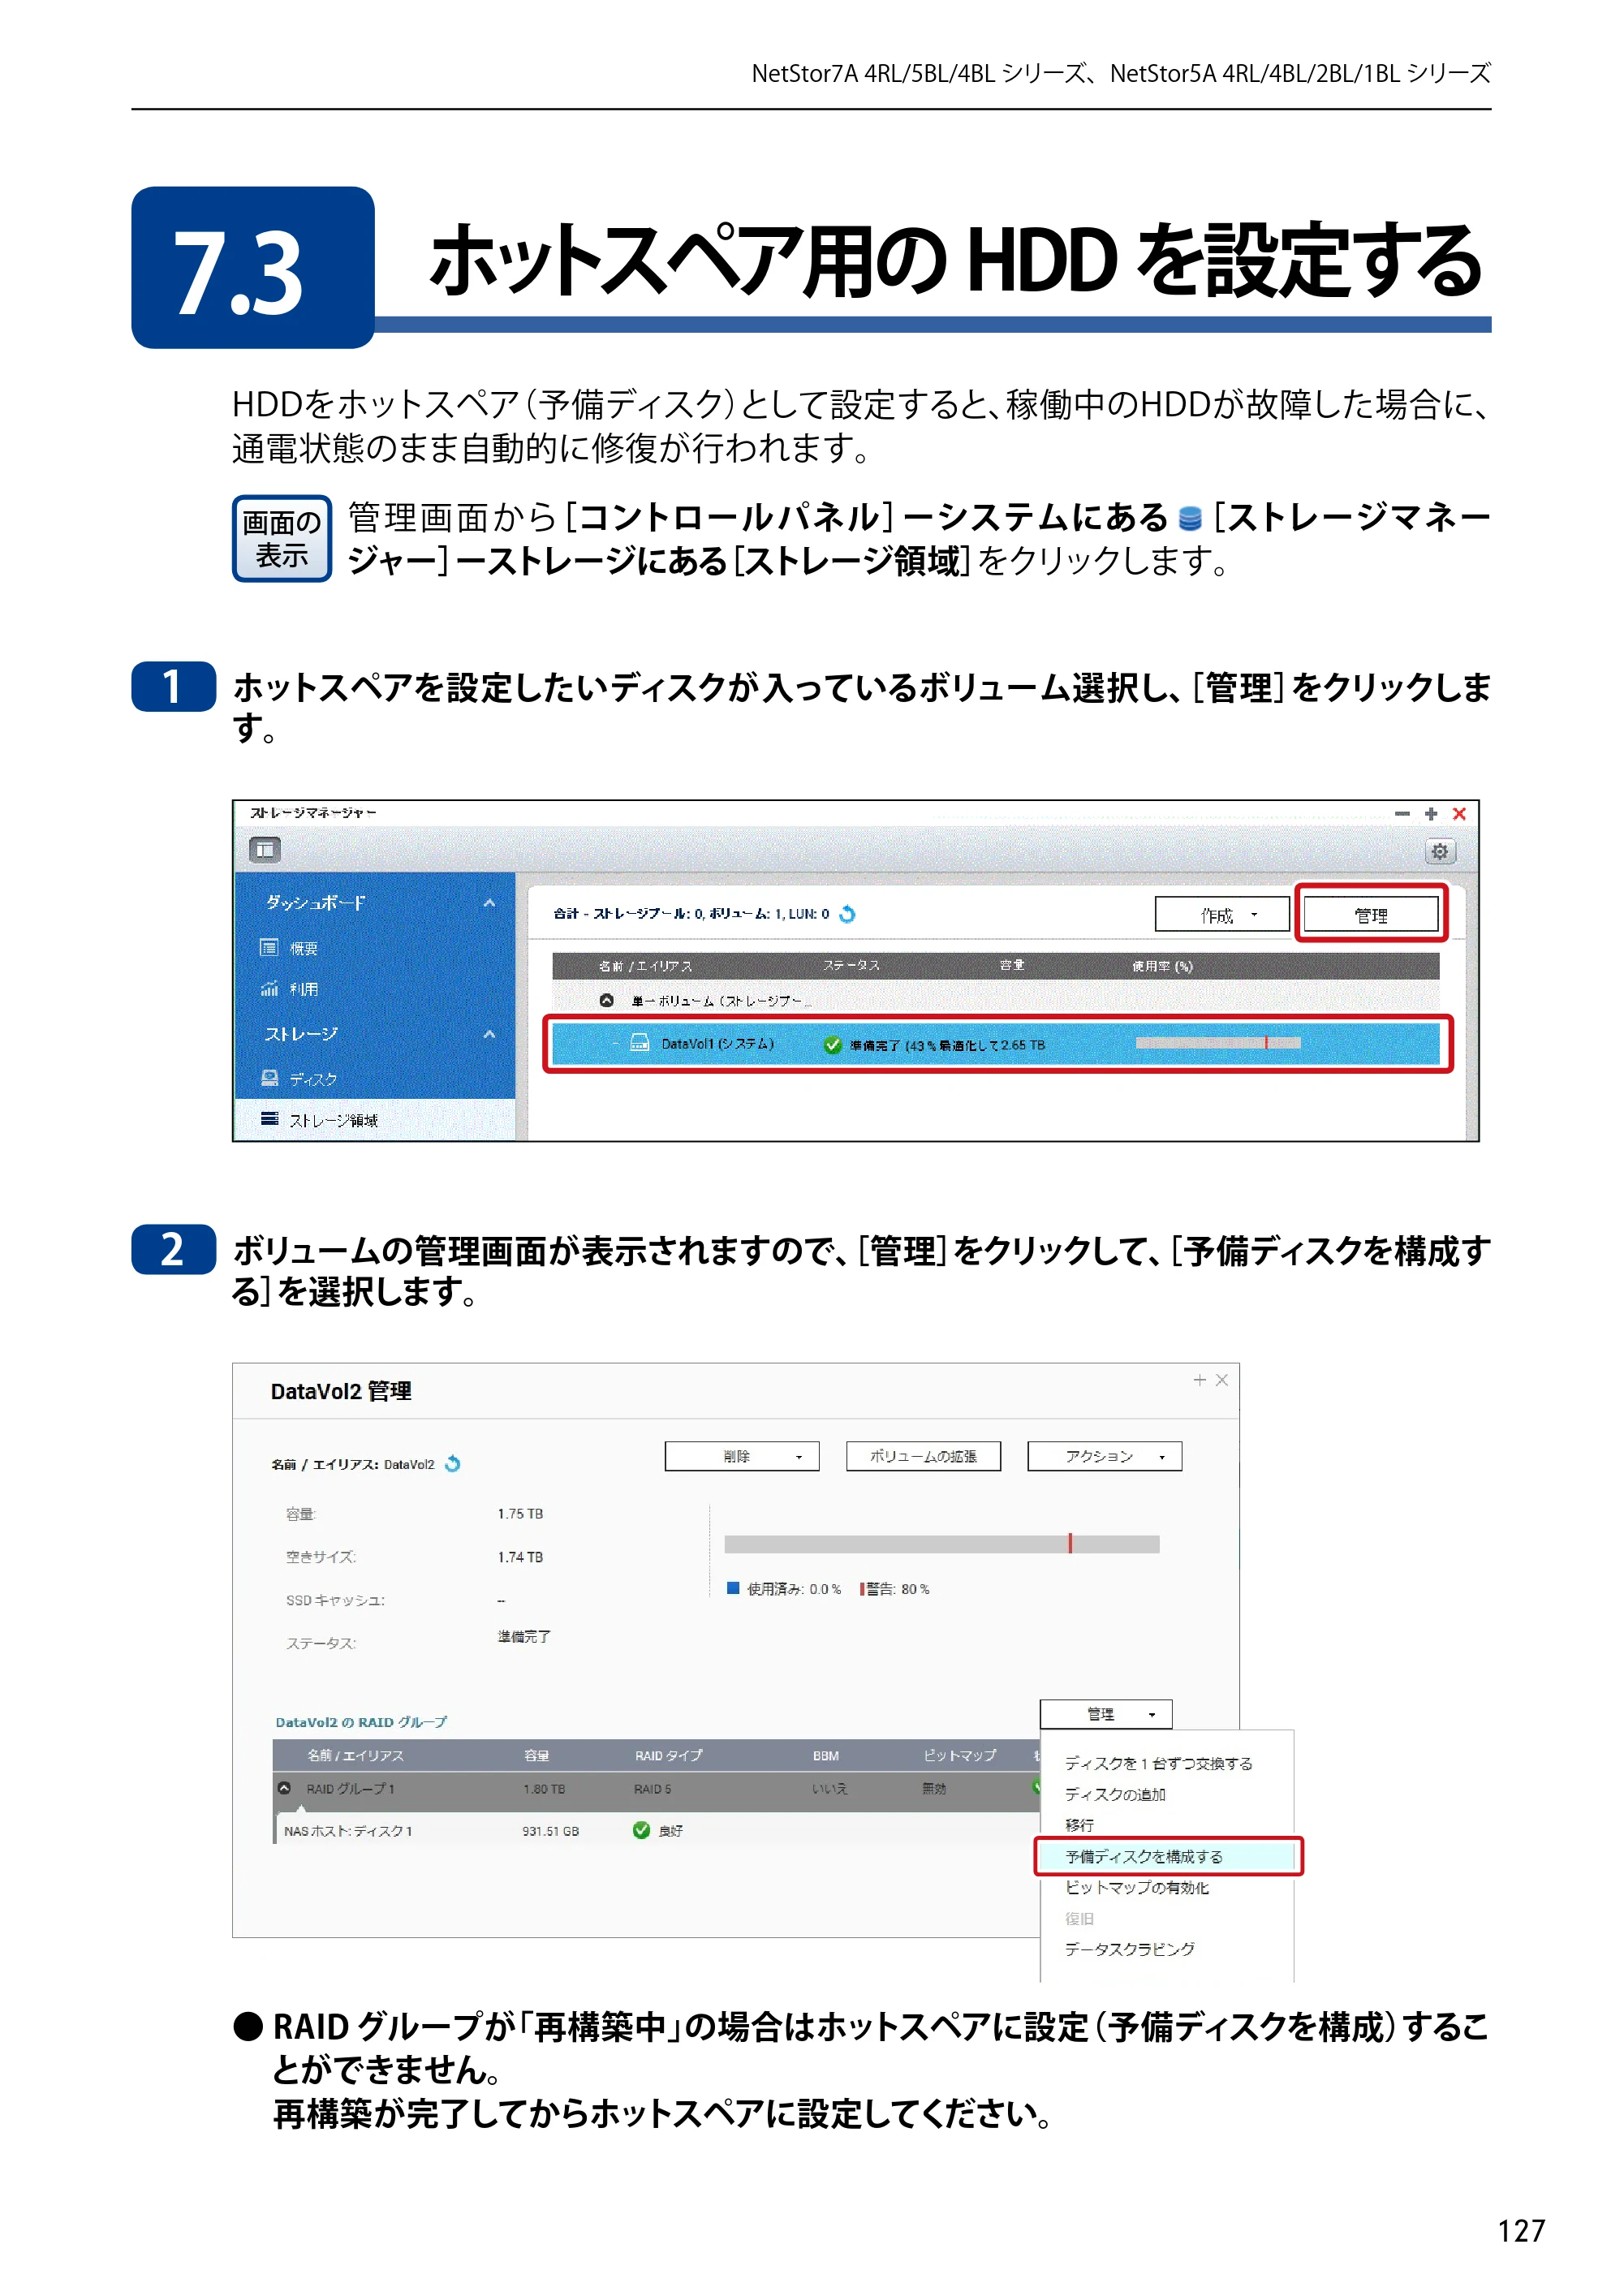The height and width of the screenshot is (2296, 1624).
Task: Click the 利用 usage chart icon
Action: (x=269, y=988)
